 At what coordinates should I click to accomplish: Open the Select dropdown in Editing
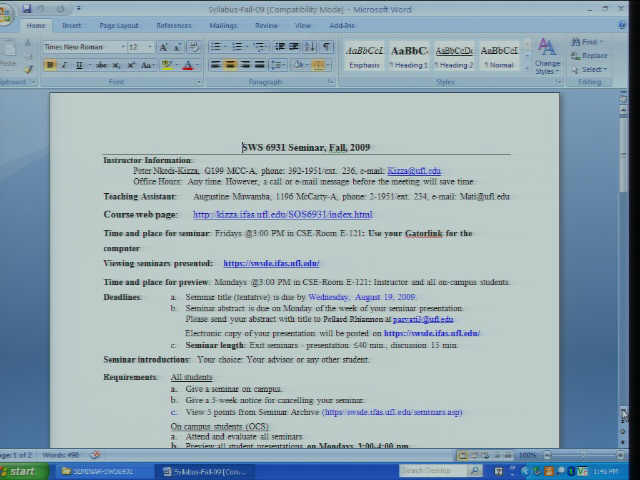pos(589,69)
